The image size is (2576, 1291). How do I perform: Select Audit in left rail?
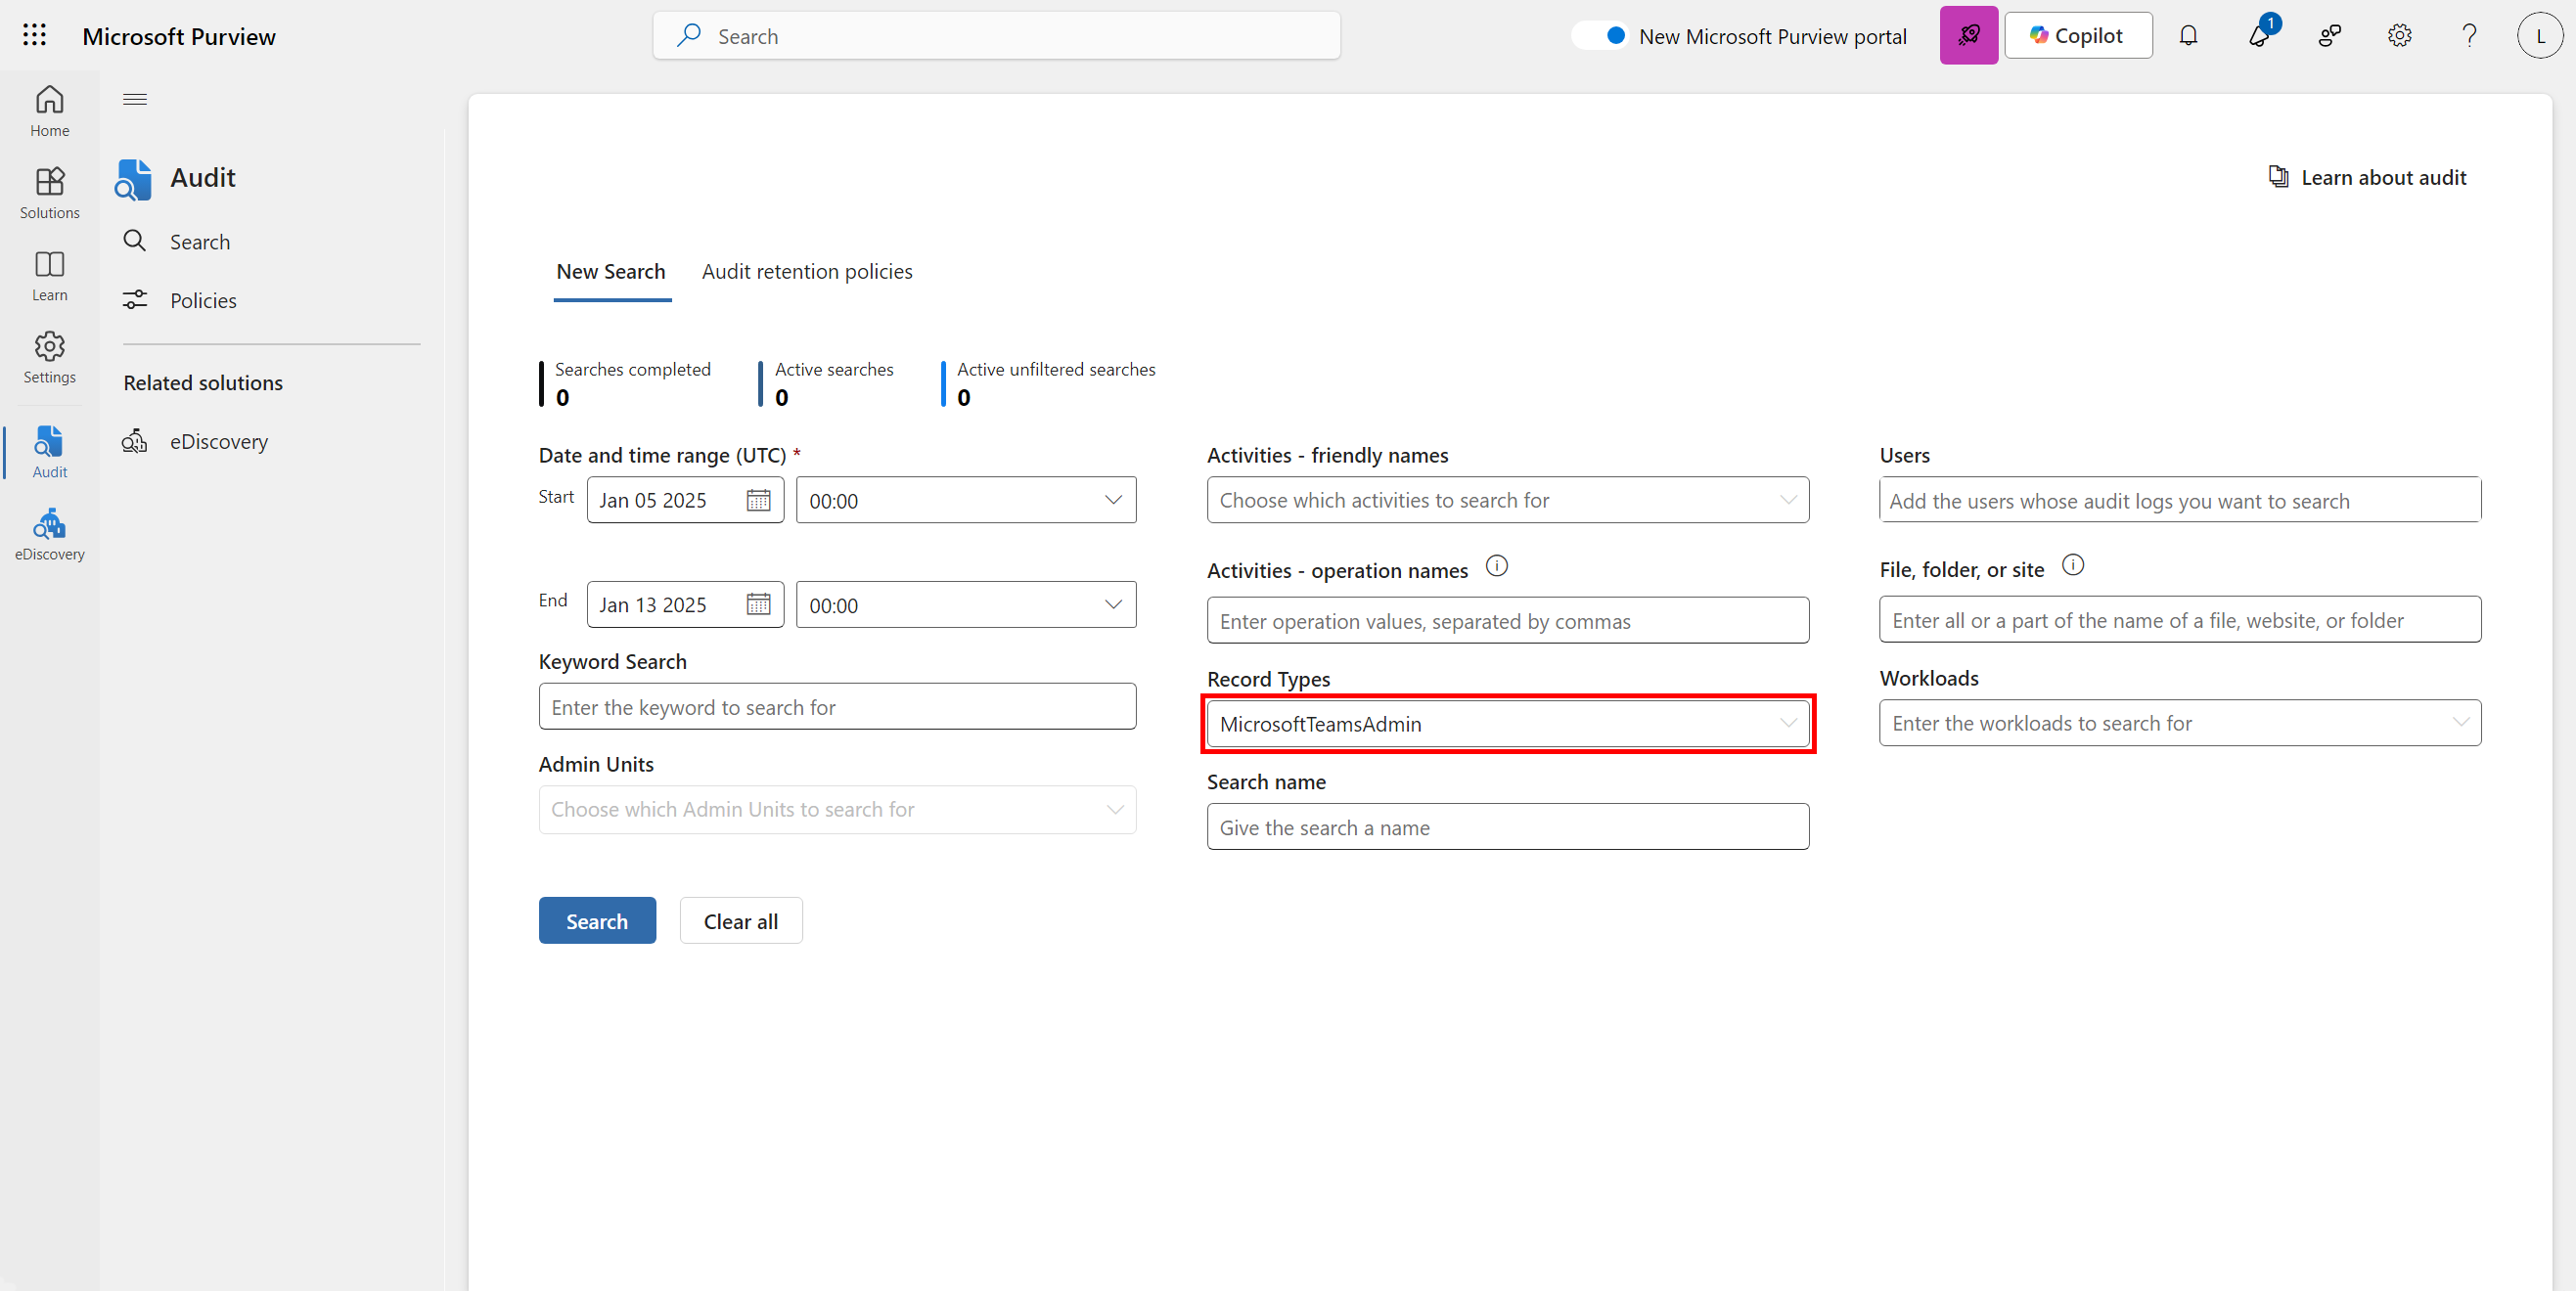[49, 452]
